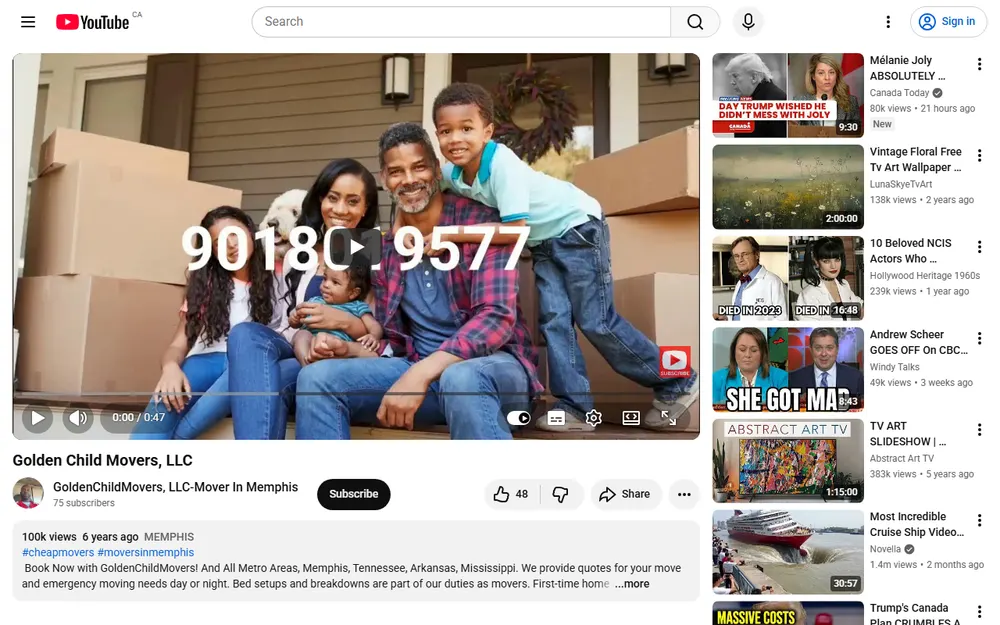1000x625 pixels.
Task: Open options menu for Mélanie Joly video
Action: click(979, 64)
